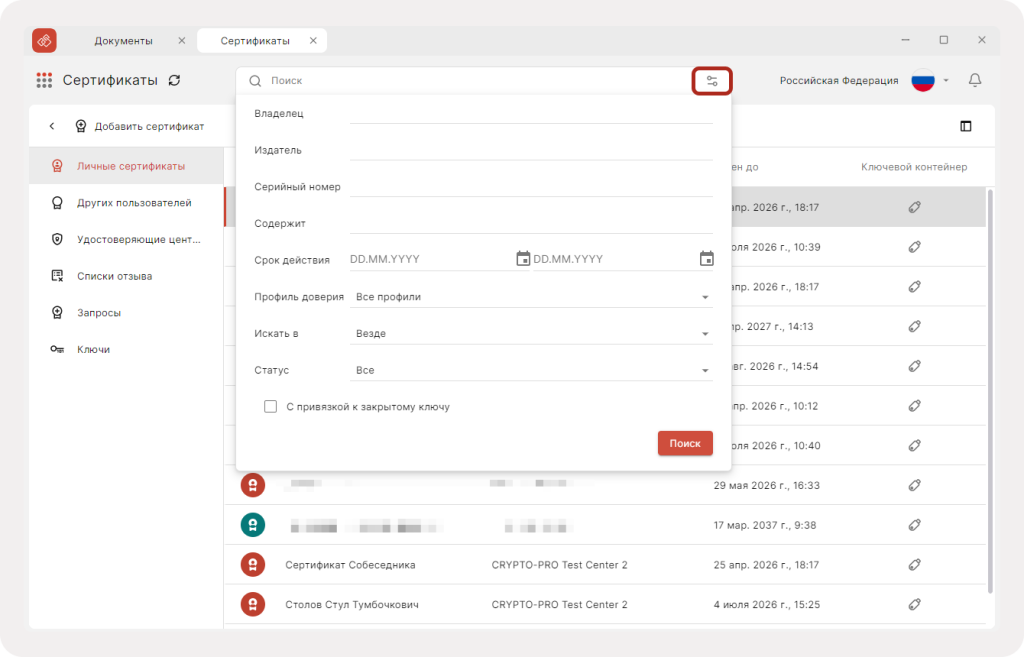
Task: Click the certificate list vertical scrollbar
Action: point(990,391)
